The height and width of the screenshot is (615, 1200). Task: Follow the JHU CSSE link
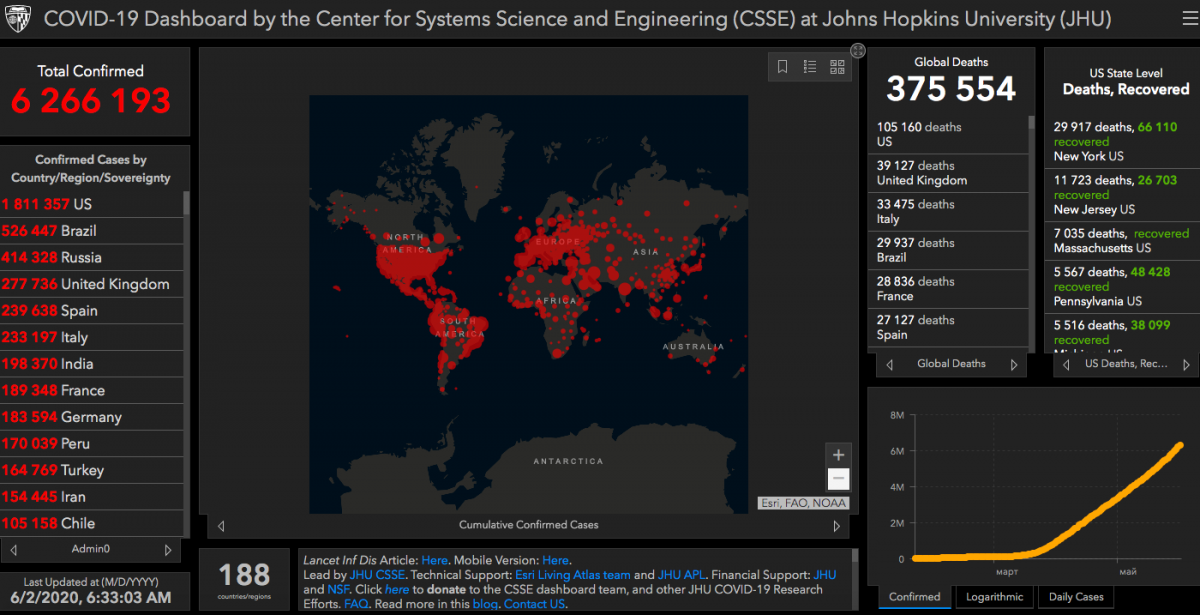[377, 575]
